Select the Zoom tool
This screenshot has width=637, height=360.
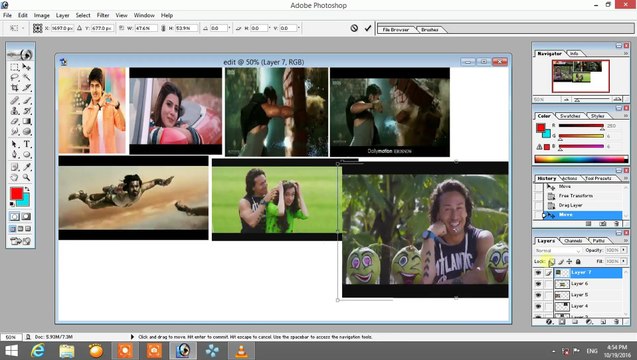click(26, 178)
